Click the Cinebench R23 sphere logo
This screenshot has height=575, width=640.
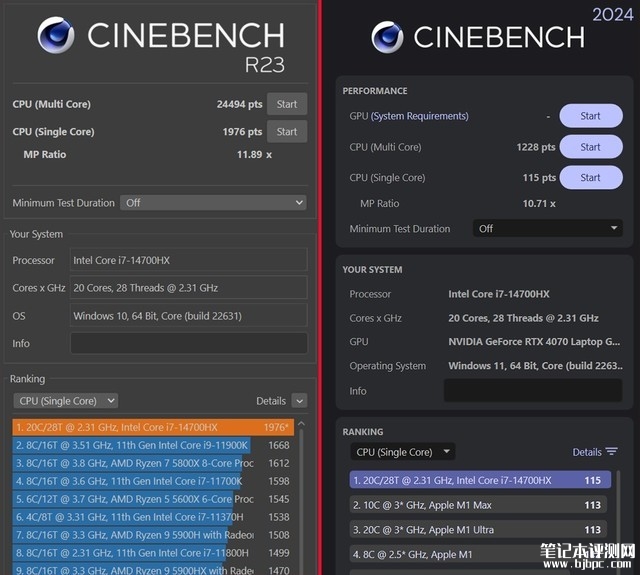[56, 35]
